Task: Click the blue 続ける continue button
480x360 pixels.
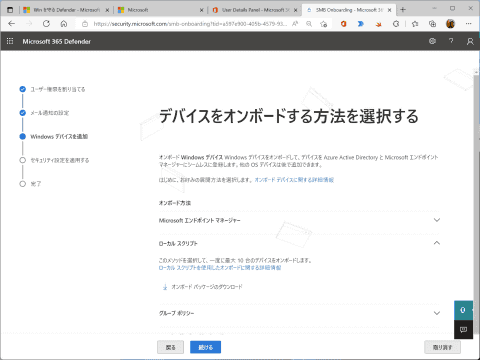Action: point(205,347)
